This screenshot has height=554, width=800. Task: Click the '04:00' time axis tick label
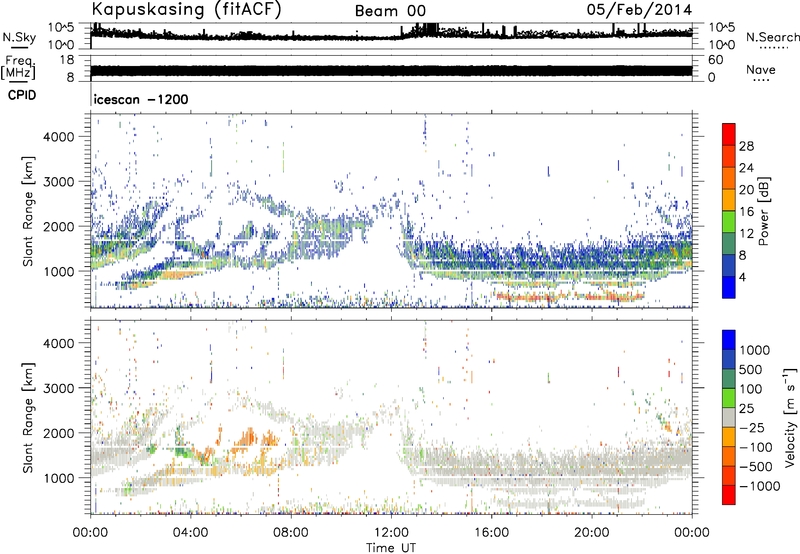(191, 533)
